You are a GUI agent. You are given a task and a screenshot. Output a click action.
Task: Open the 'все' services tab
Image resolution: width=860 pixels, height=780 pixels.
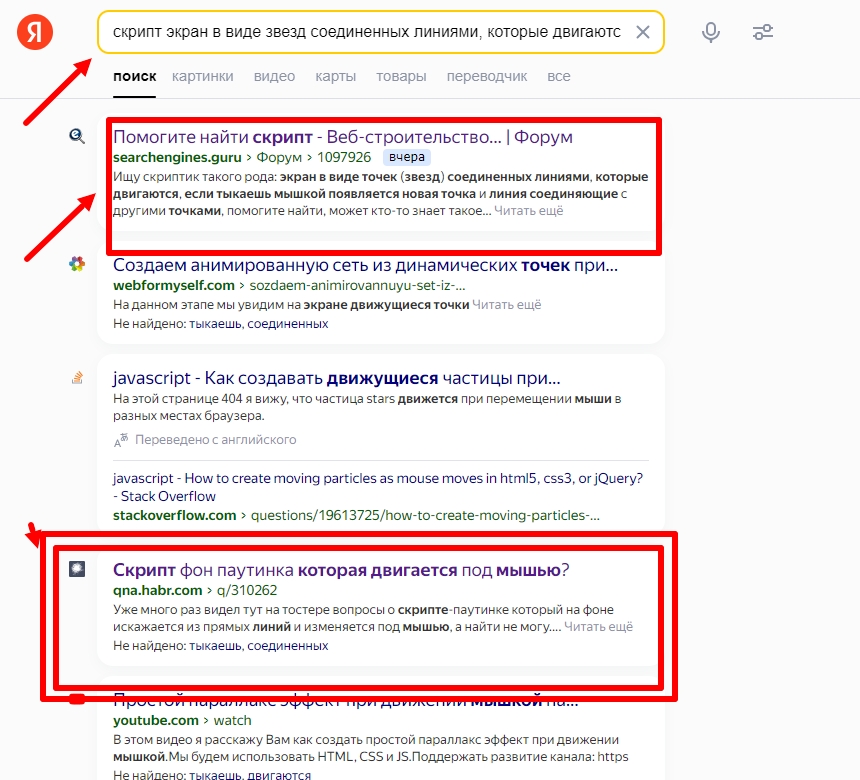point(559,76)
